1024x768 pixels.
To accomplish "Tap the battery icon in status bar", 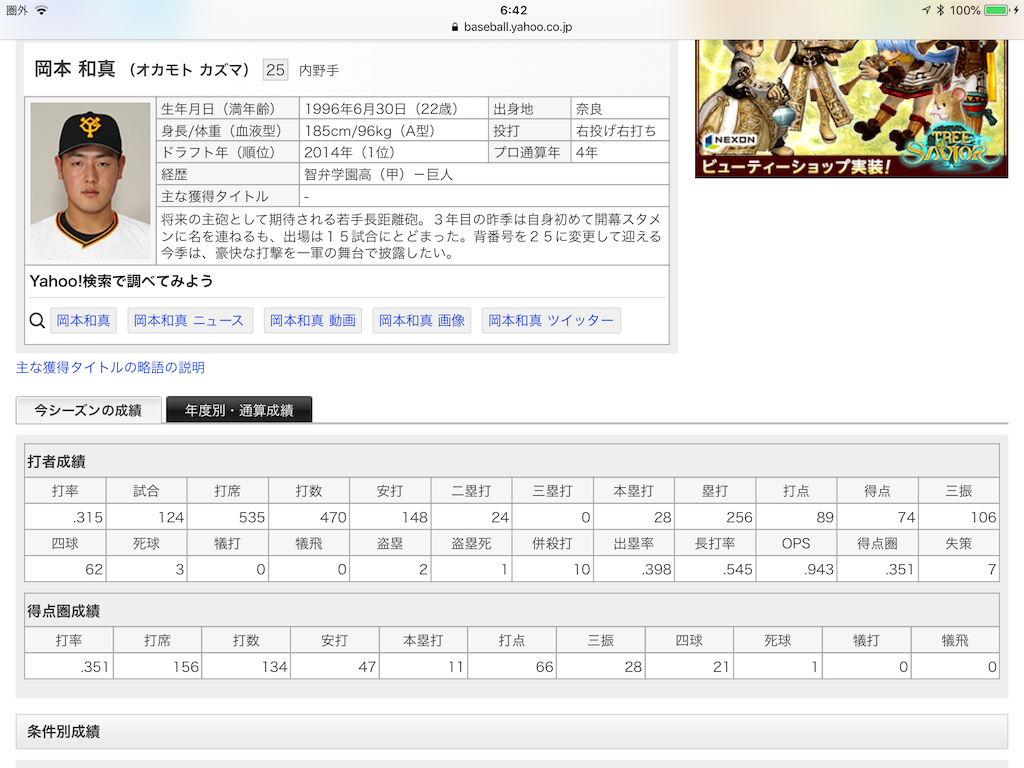I will (997, 10).
